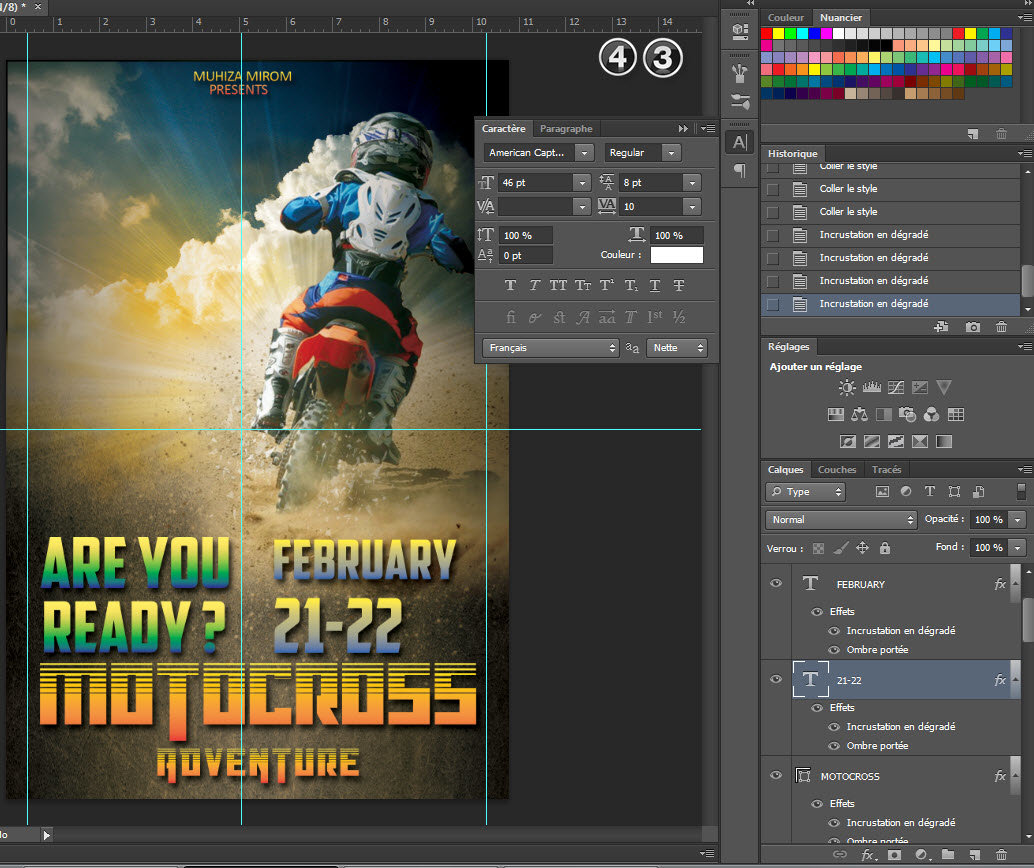
Task: Filter layers by text type
Action: [930, 492]
